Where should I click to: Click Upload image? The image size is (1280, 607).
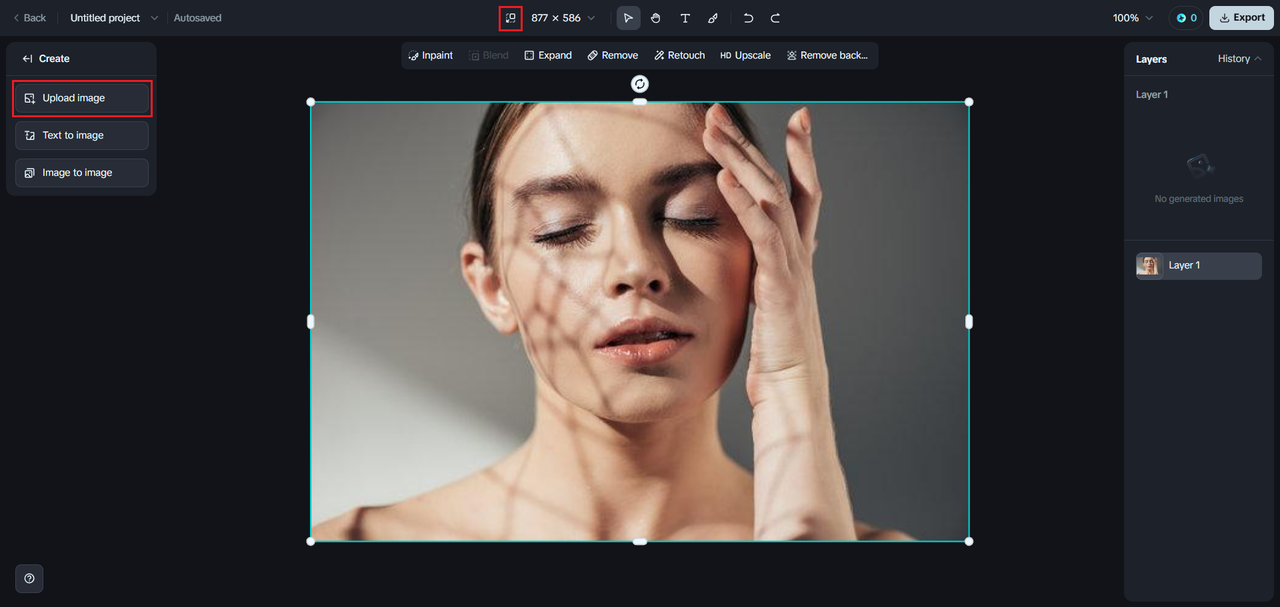click(x=82, y=98)
